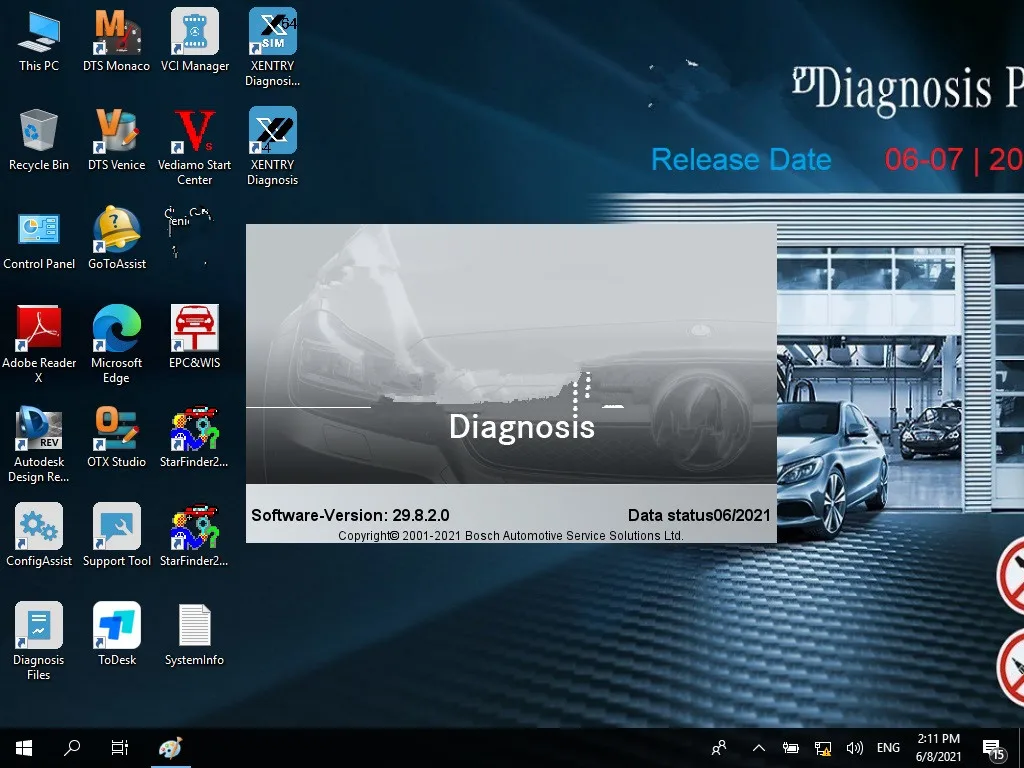Launch StarFinder shortcut beside OTX Studio

pos(194,437)
